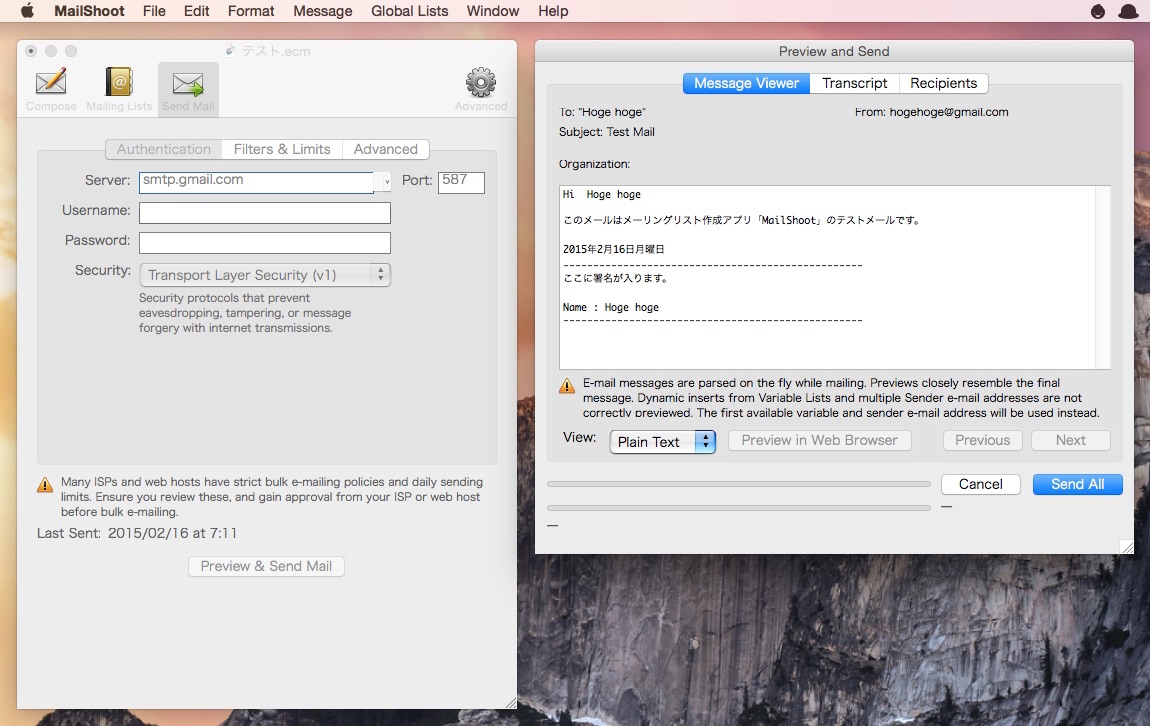Screen dimensions: 1150x726
Task: Click the notification bell icon in menu bar
Action: [1128, 11]
